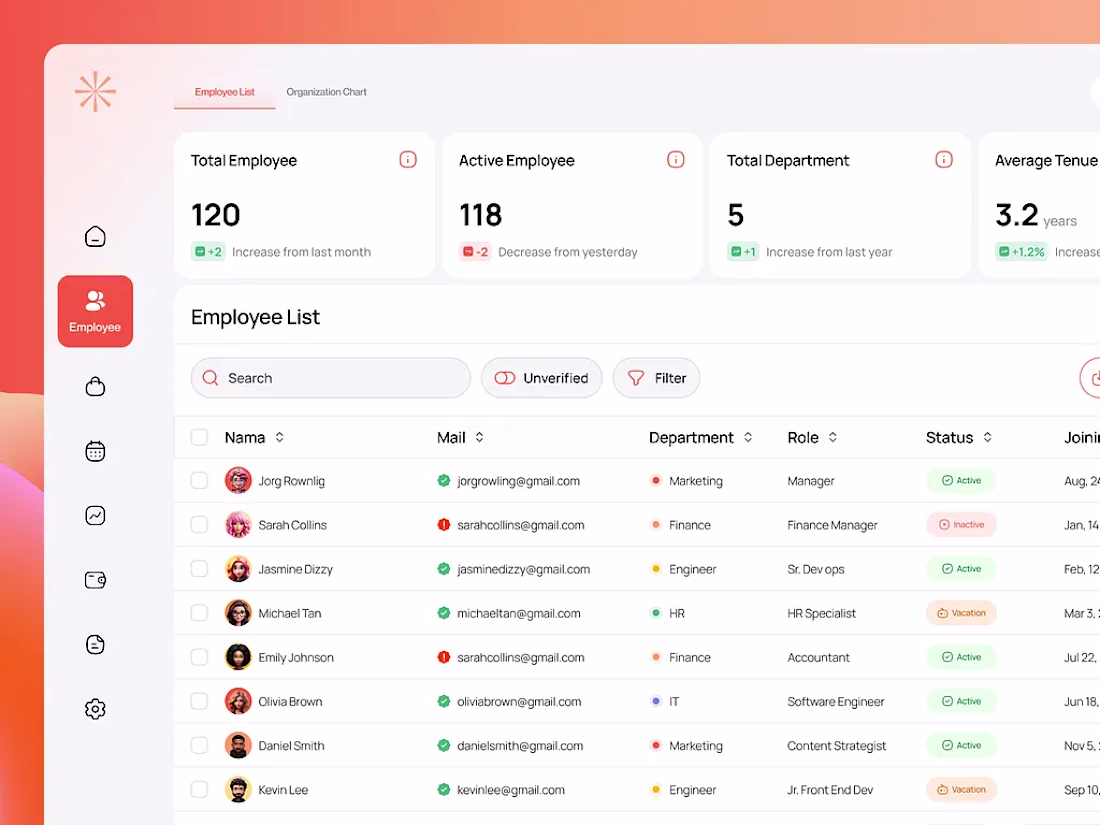Click the Marketing department in Daniel Smith row
The image size is (1100, 825).
688,746
